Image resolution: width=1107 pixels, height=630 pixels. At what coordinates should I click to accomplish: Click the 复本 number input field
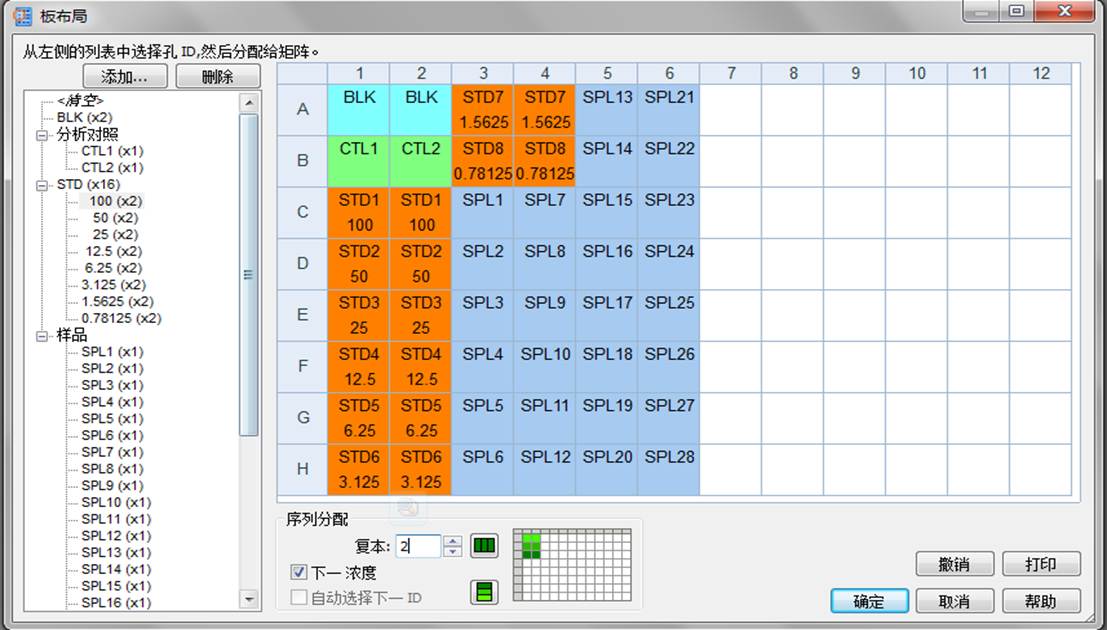pos(417,547)
